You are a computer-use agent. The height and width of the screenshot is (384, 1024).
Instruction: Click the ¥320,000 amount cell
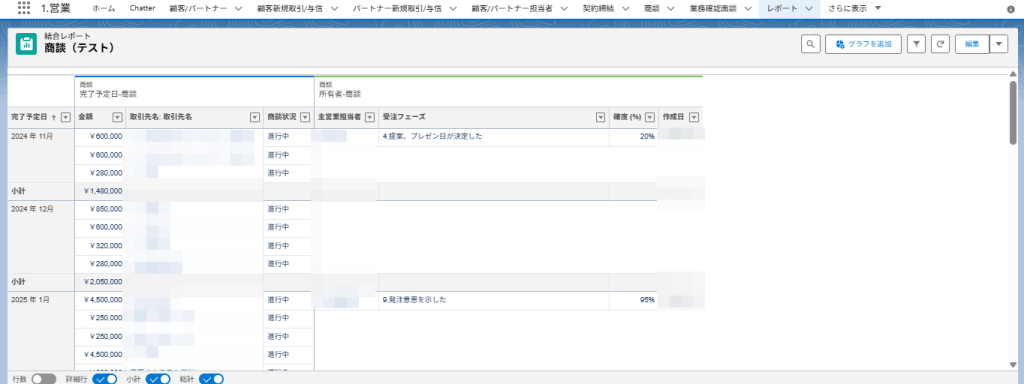106,246
